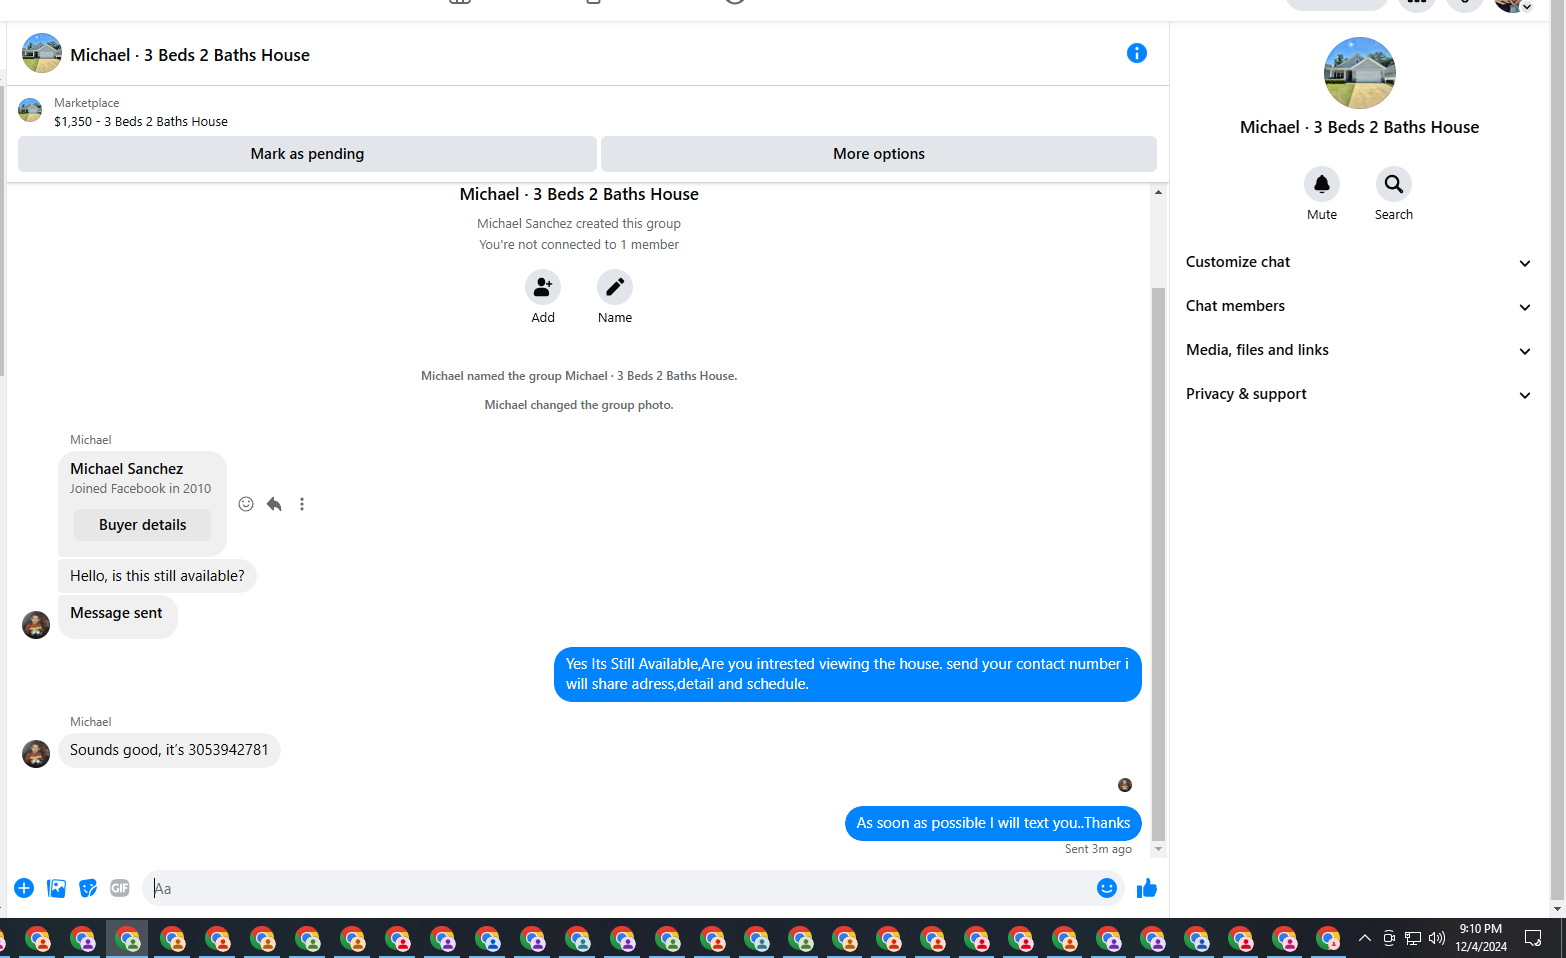
Task: Send a thumbs up like
Action: 1146,888
